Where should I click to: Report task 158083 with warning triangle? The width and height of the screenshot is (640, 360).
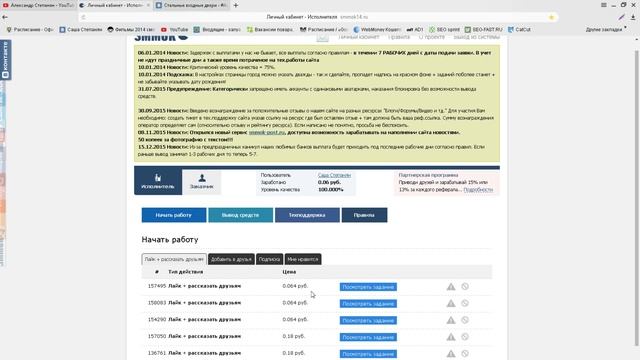pyautogui.click(x=451, y=303)
